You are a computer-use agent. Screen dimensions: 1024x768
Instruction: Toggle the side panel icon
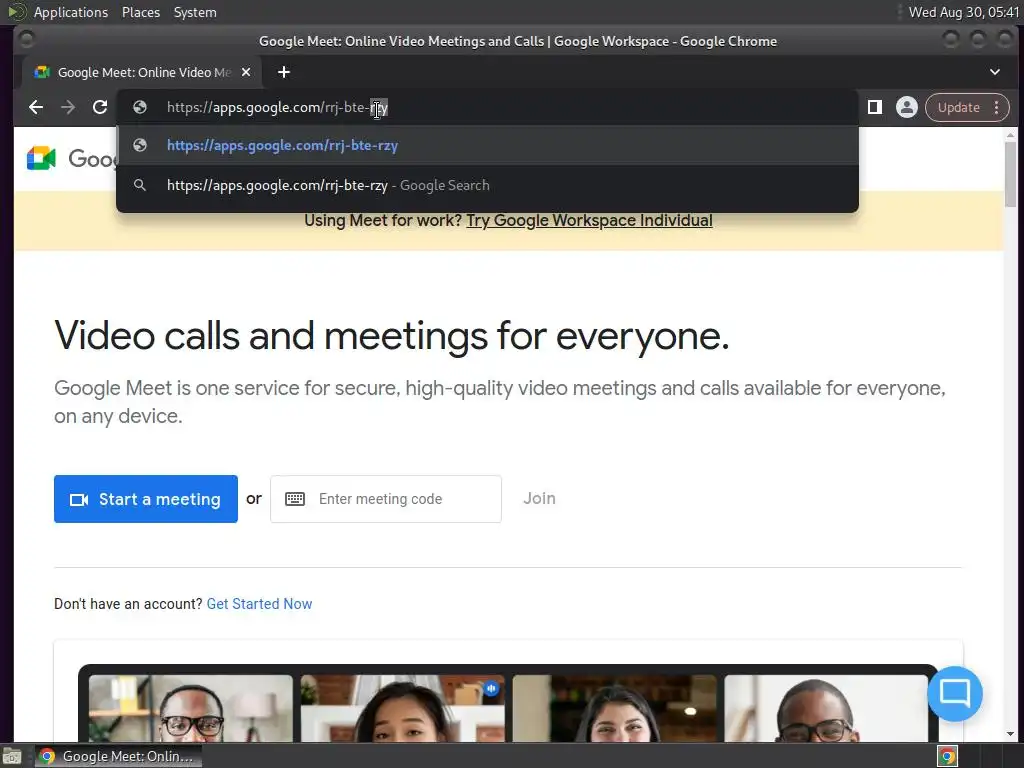point(874,107)
